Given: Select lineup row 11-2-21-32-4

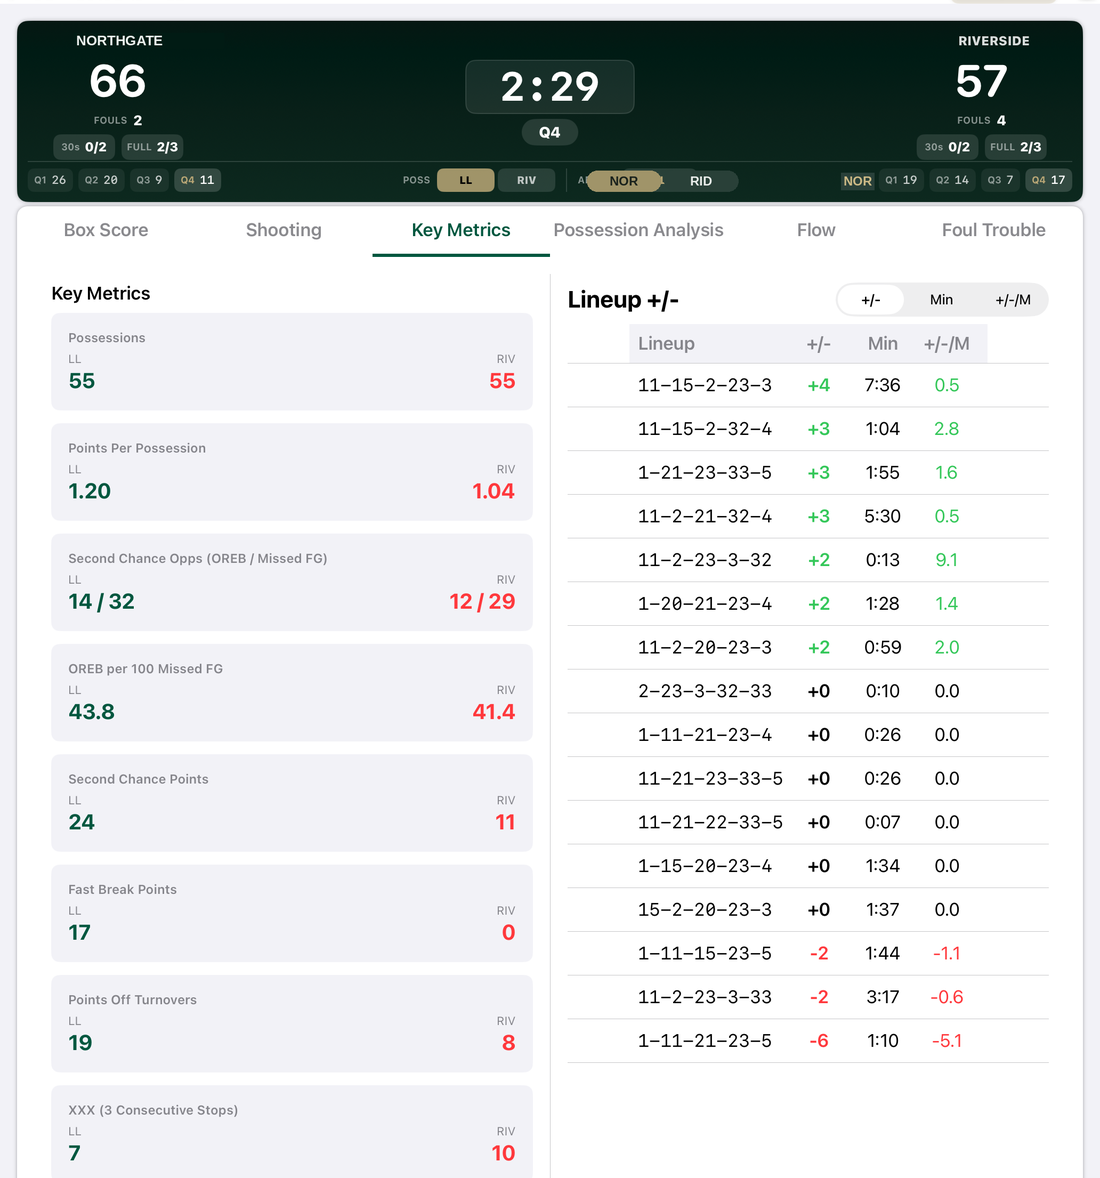Looking at the screenshot, I should click(x=808, y=516).
